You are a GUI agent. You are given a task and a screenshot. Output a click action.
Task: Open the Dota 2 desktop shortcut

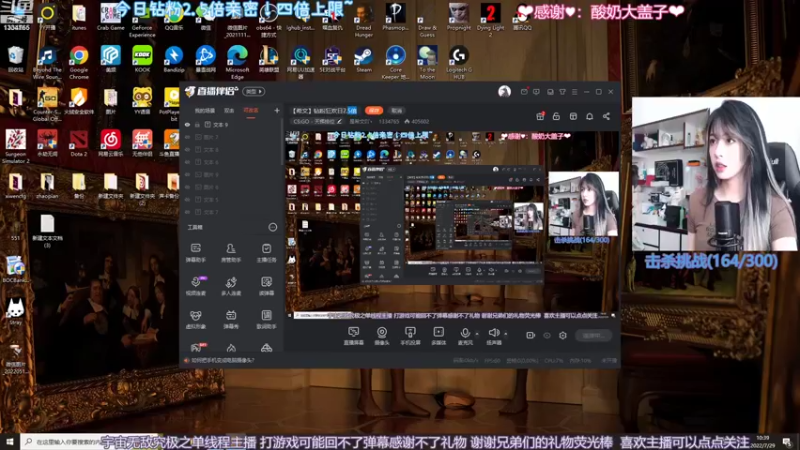79,143
